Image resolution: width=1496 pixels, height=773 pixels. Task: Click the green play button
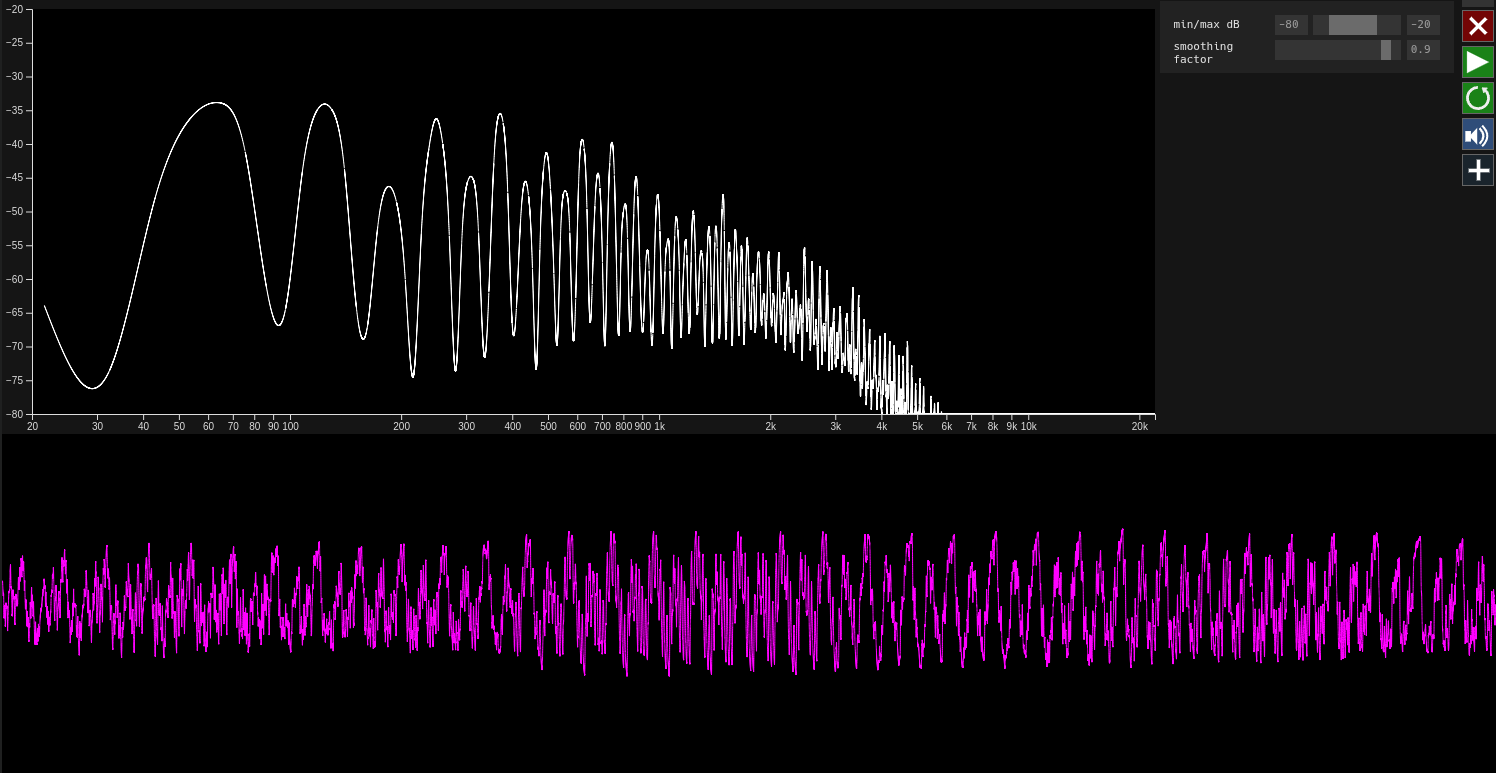pos(1478,62)
